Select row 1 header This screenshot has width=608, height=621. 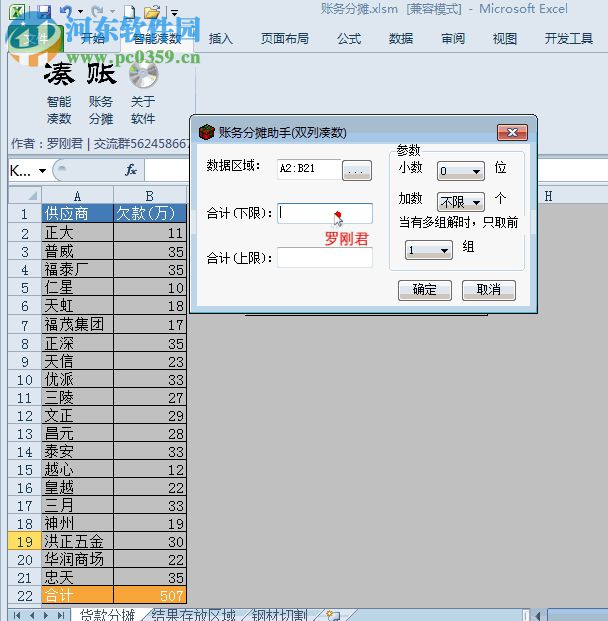tap(25, 214)
